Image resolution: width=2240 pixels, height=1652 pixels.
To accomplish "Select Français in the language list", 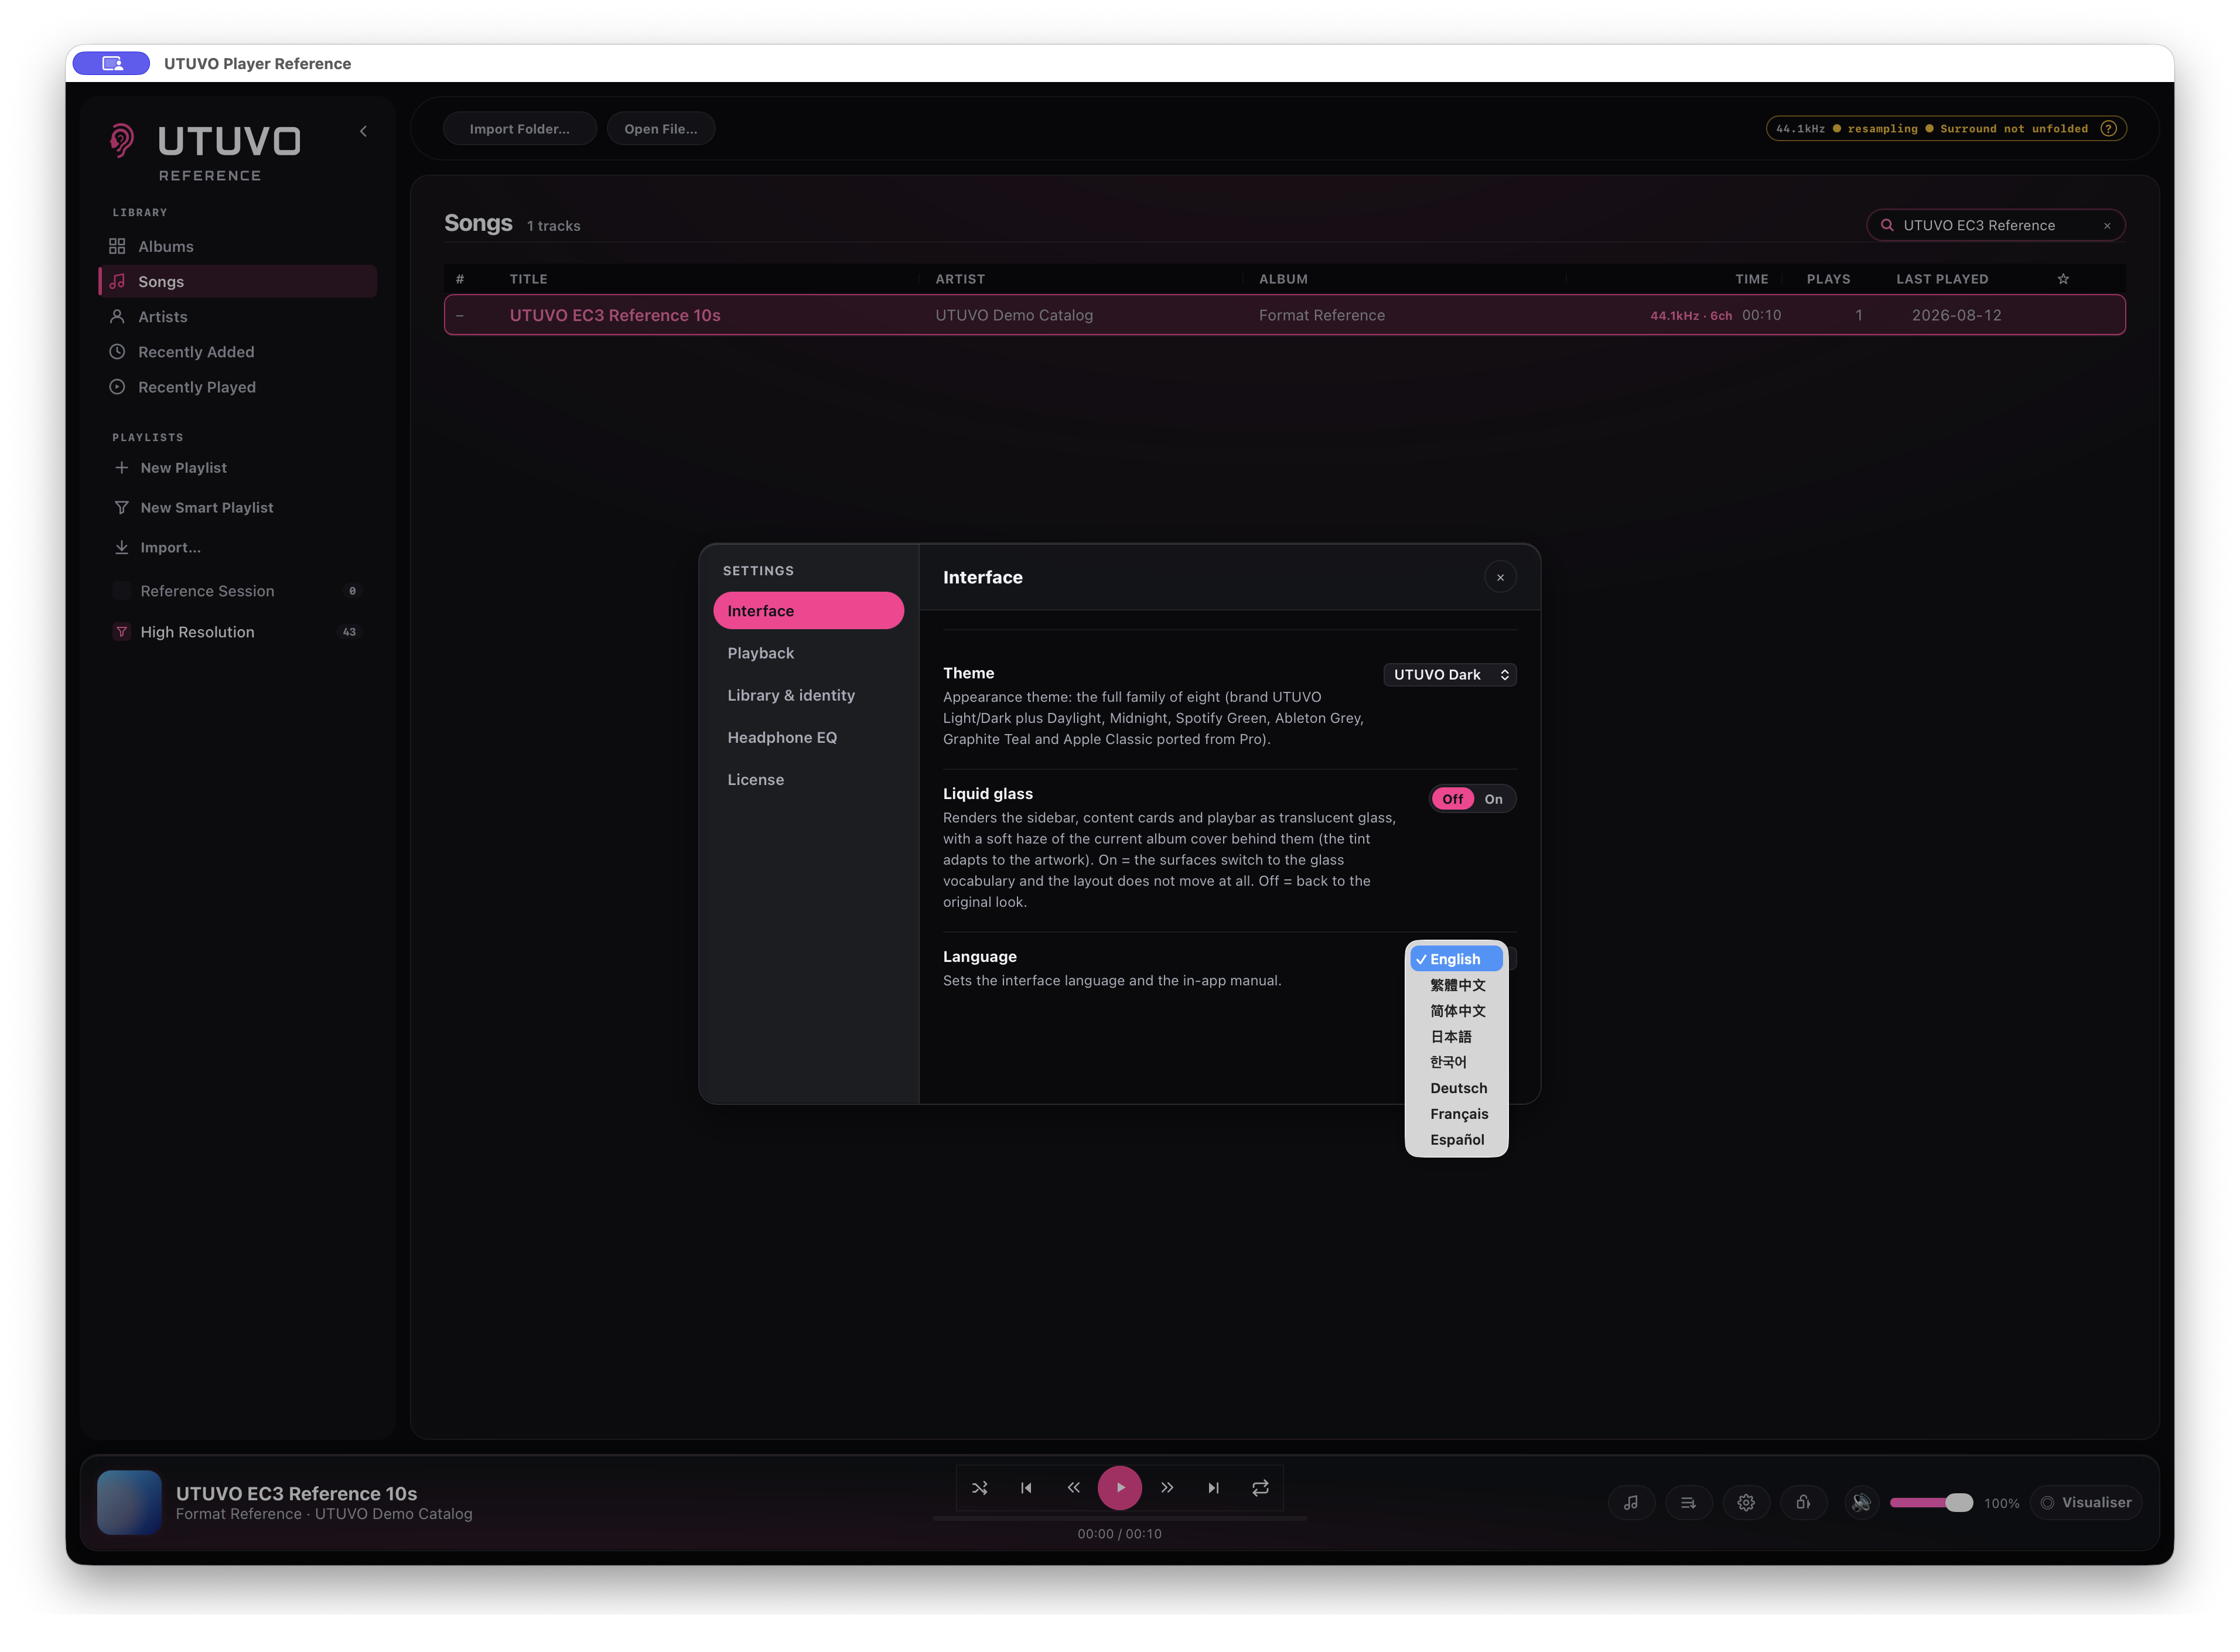I will click(x=1456, y=1114).
